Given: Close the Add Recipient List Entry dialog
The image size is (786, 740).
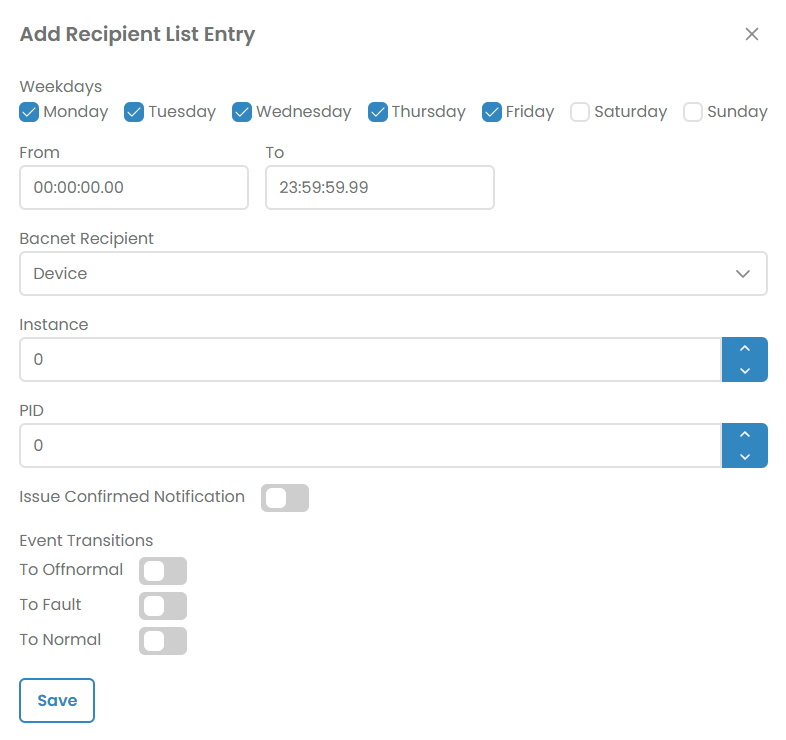Looking at the screenshot, I should [x=752, y=34].
